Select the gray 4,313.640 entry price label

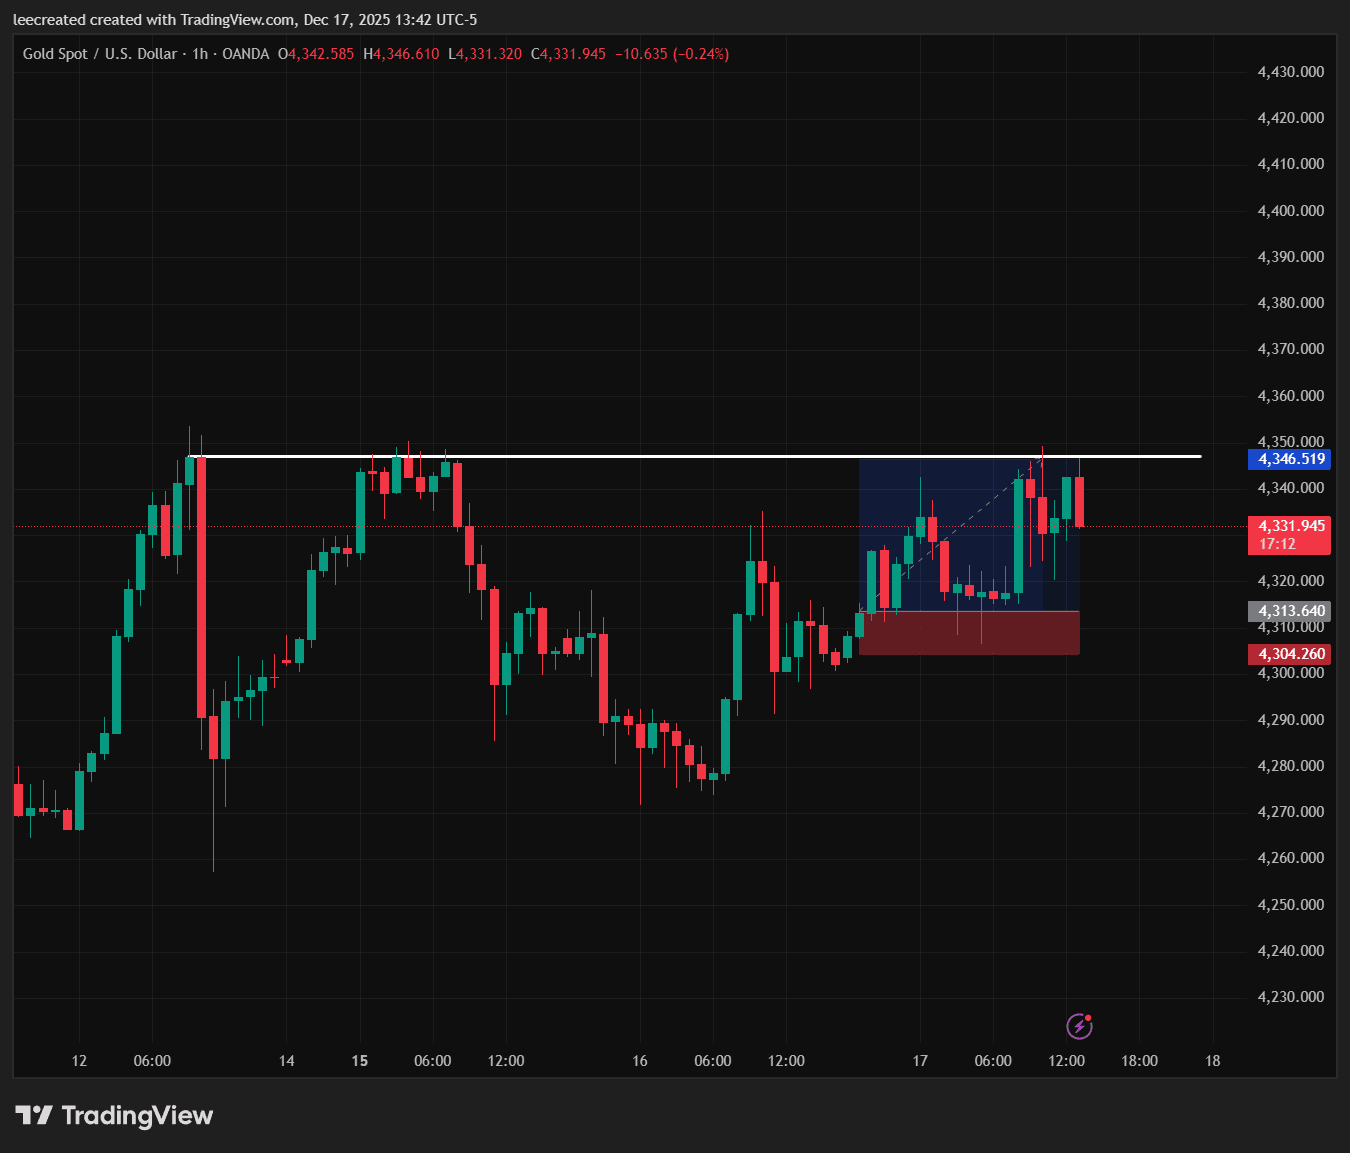point(1289,611)
